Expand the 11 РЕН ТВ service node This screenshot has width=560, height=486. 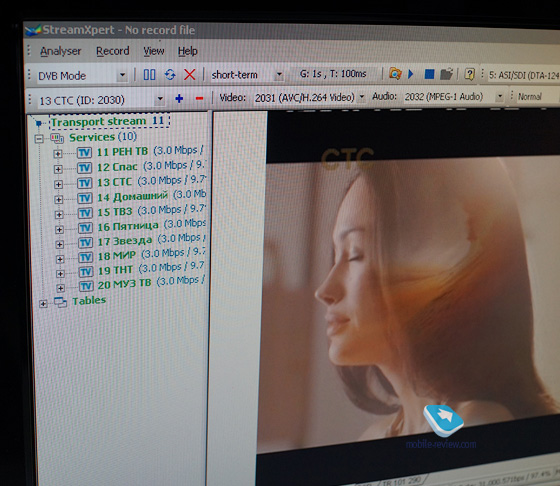pos(58,154)
